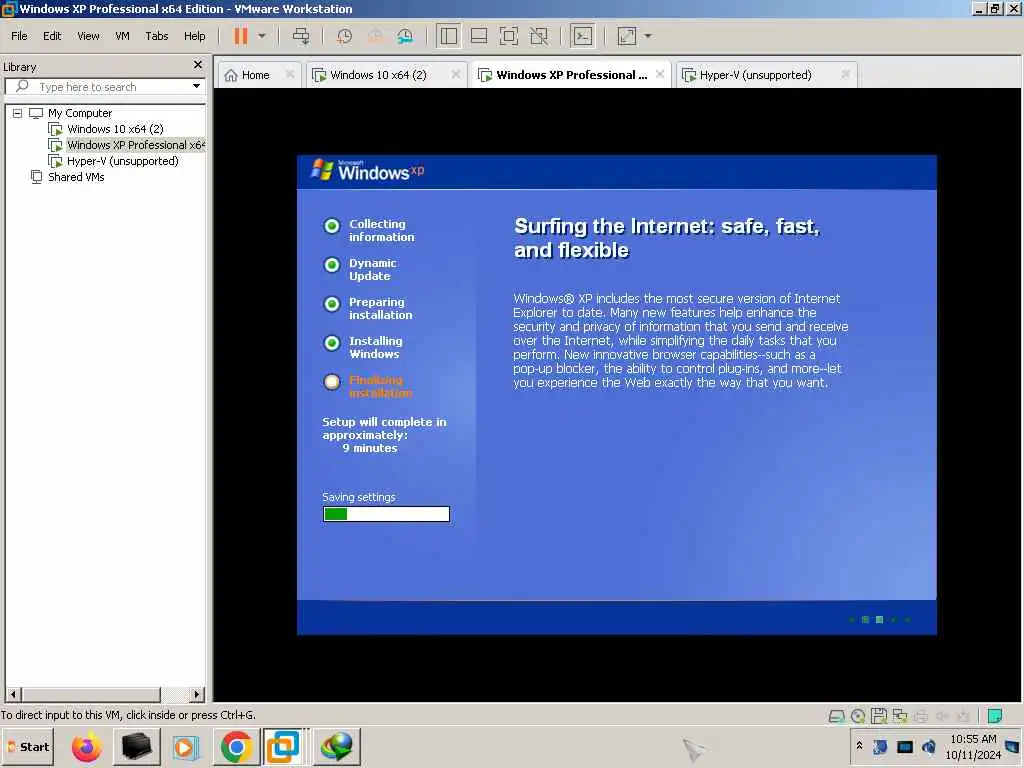Select the Windows XP Professional tab

(x=571, y=75)
